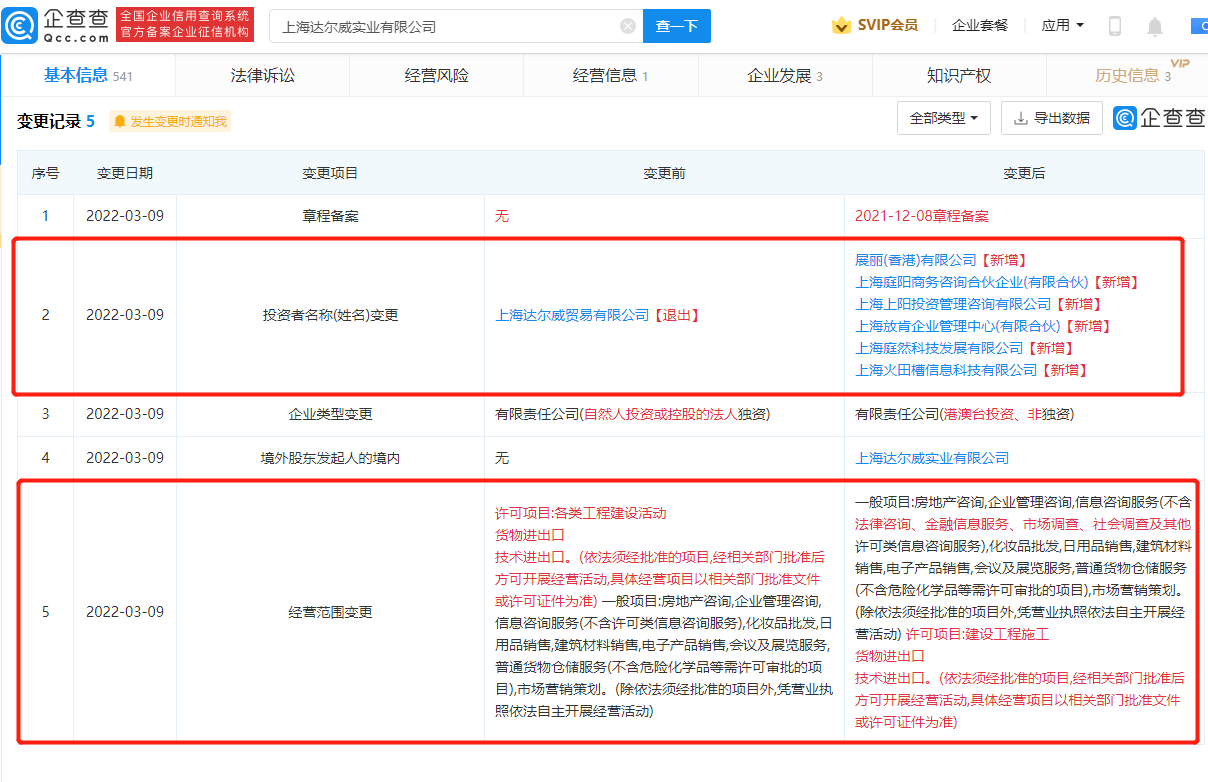The width and height of the screenshot is (1208, 782).
Task: Click the 企查查 logo in header
Action: tap(56, 25)
